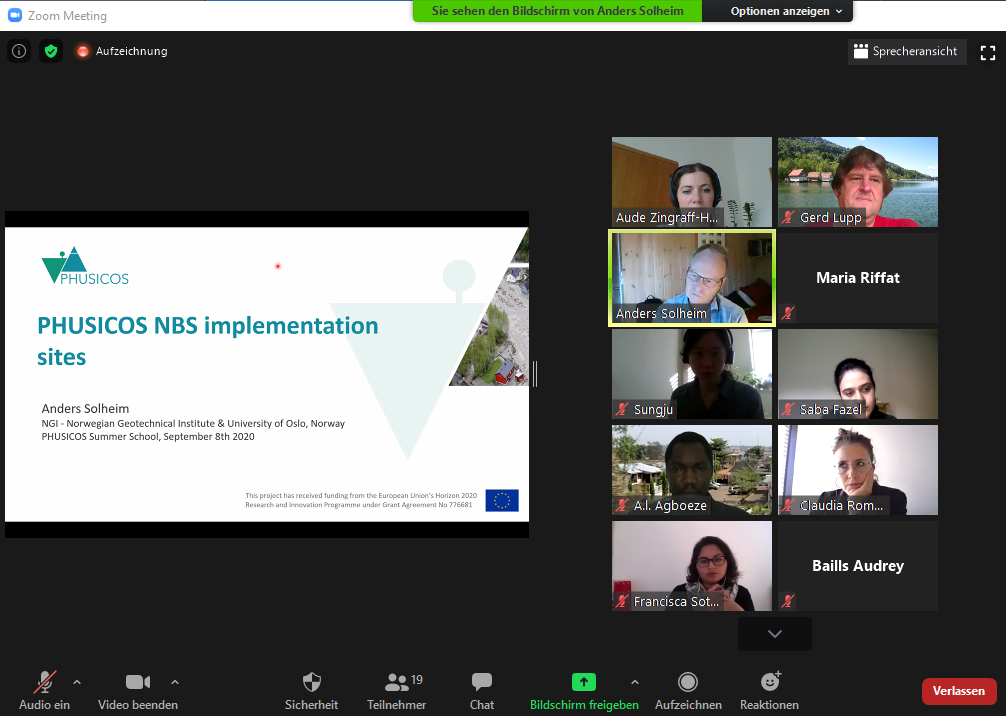1006x716 pixels.
Task: Select Gerd Lupp's video thumbnail
Action: [x=857, y=181]
